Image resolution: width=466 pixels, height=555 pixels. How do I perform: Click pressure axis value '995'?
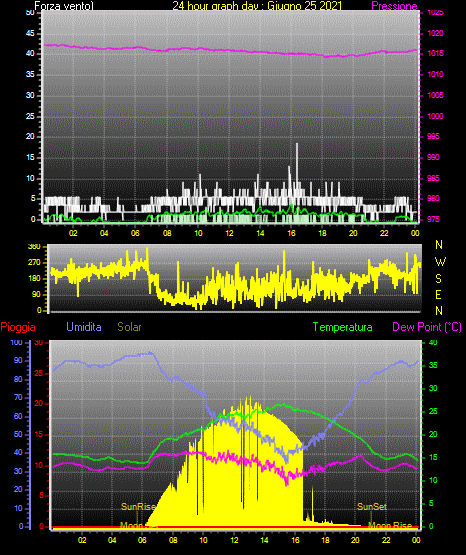[x=433, y=136]
